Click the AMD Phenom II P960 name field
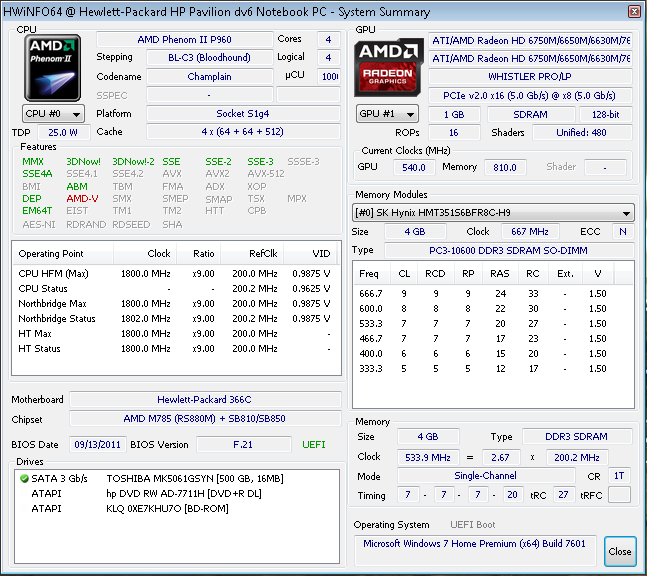The height and width of the screenshot is (576, 647). (184, 40)
